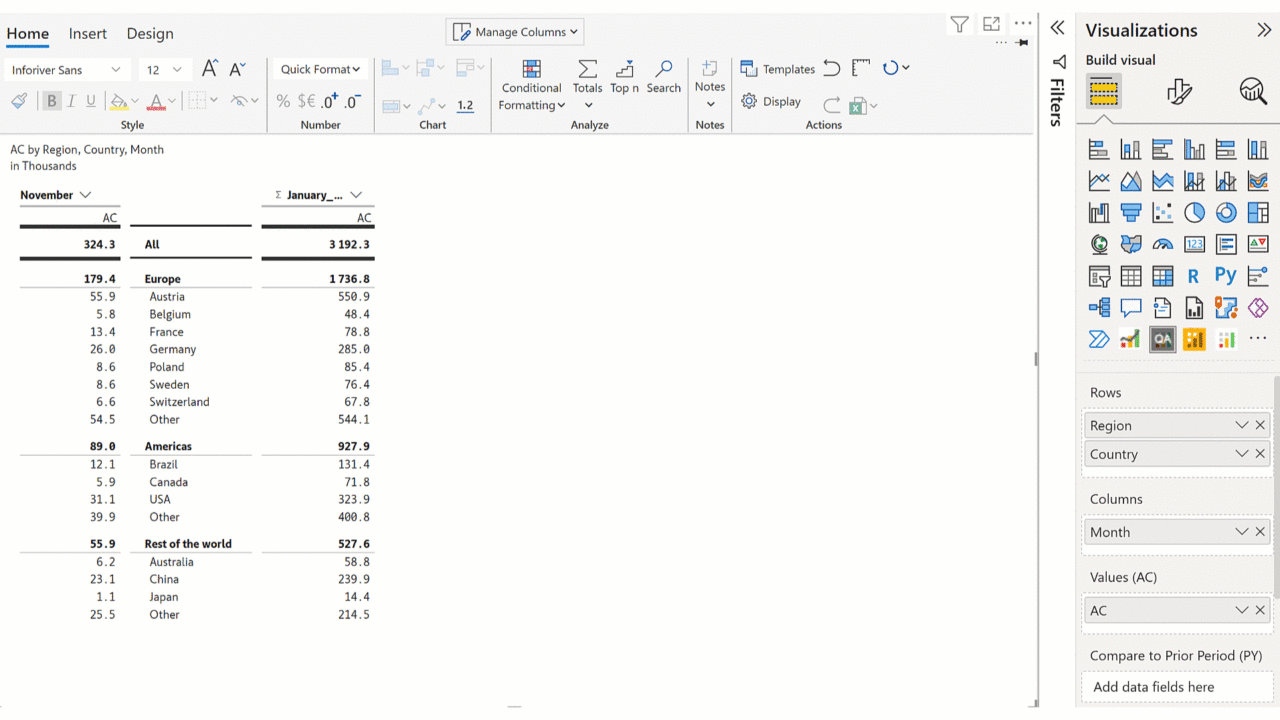Select the scatter chart visual icon
Screen dimensions: 1280x720
pos(1162,212)
